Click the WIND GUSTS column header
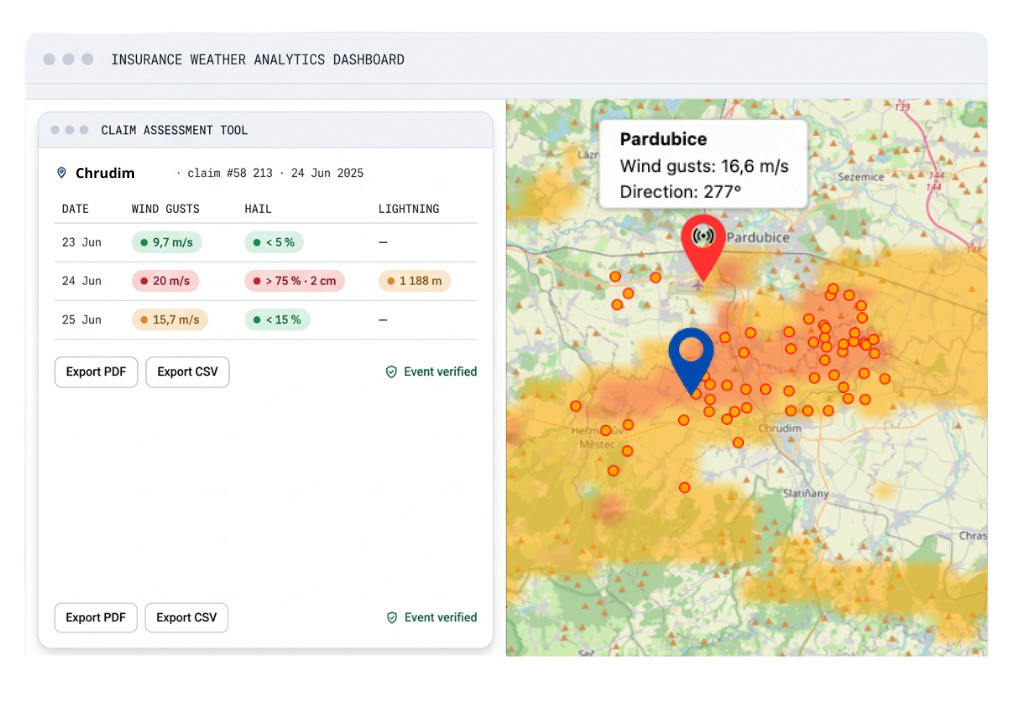 pos(166,209)
